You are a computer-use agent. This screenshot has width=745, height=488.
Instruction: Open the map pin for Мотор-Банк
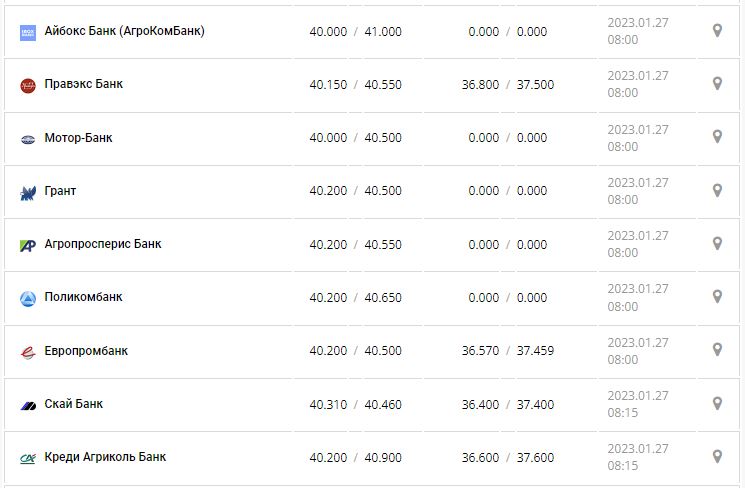[x=717, y=137]
